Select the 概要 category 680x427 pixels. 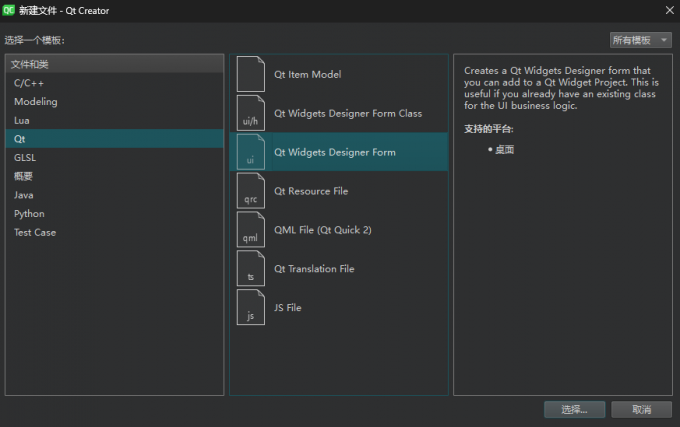pyautogui.click(x=23, y=176)
